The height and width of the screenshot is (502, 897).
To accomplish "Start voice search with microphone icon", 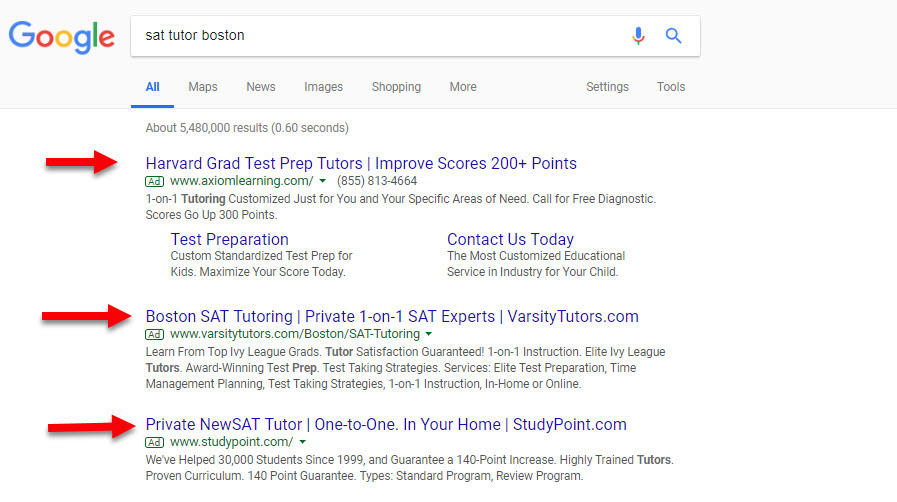I will (638, 35).
